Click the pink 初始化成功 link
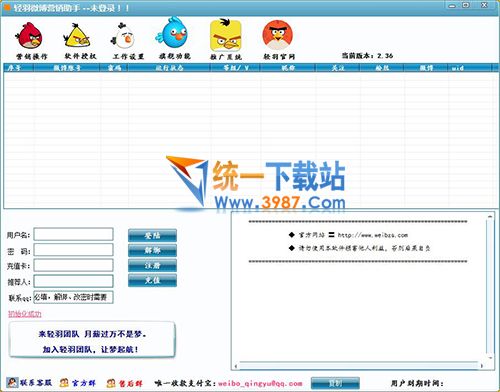Screen dimensions: 500x392 tap(25, 314)
